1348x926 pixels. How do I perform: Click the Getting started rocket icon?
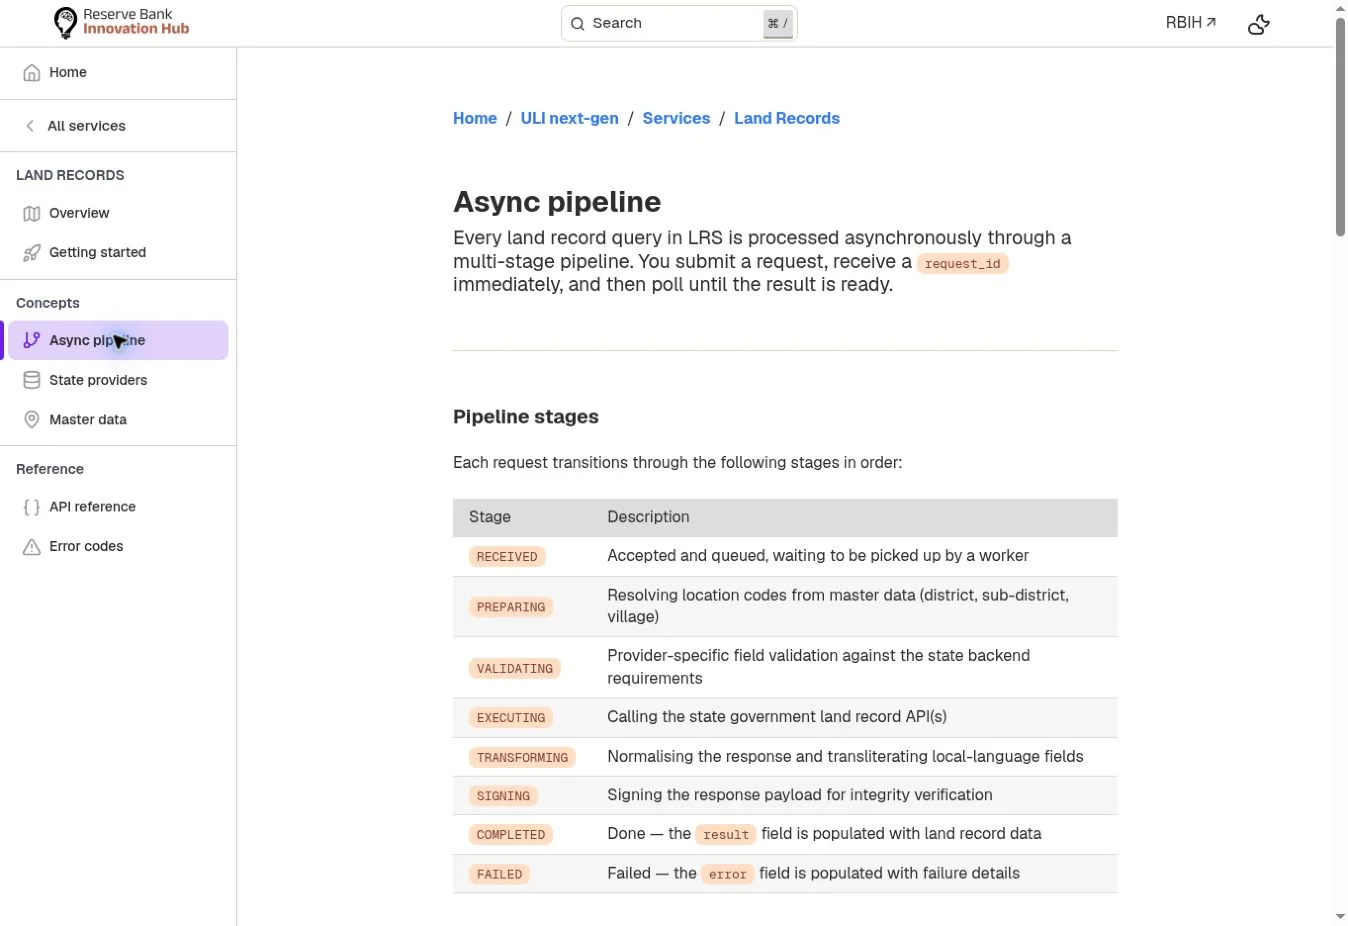pyautogui.click(x=32, y=253)
